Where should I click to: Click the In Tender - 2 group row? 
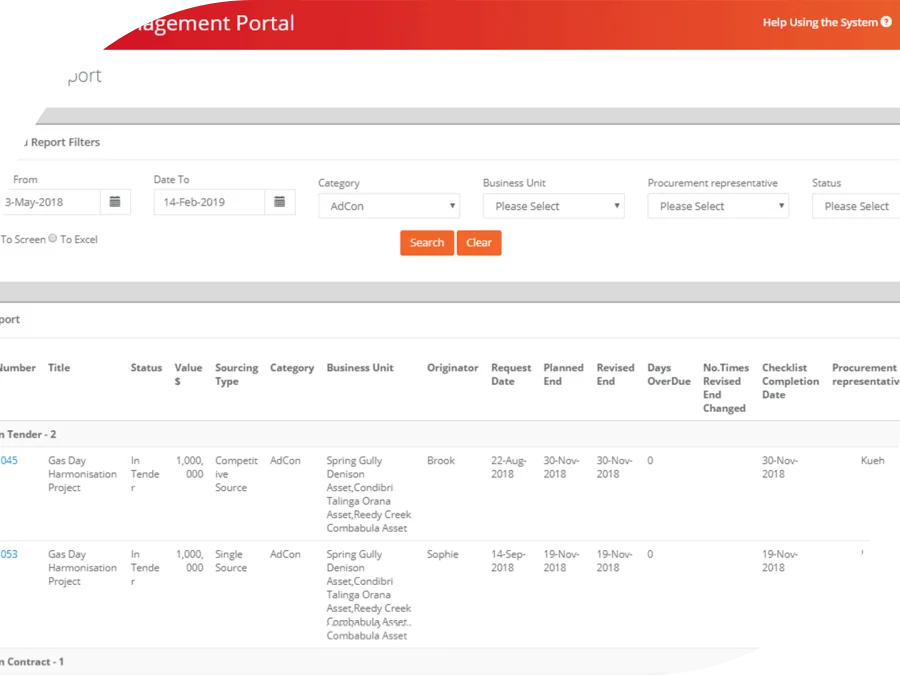[x=450, y=434]
